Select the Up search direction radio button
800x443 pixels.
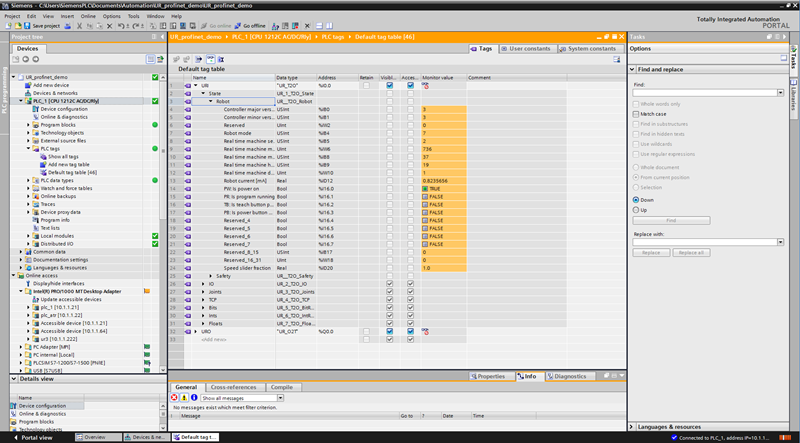click(x=635, y=210)
